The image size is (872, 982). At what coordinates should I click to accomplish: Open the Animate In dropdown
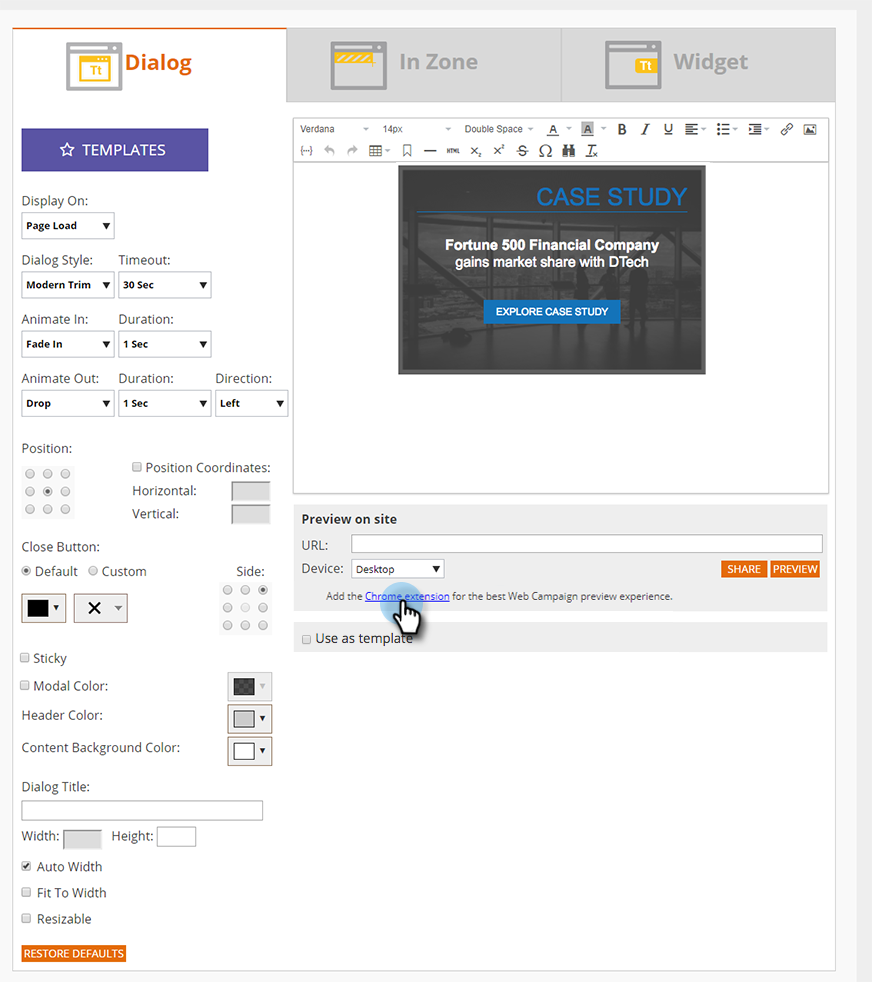coord(68,344)
